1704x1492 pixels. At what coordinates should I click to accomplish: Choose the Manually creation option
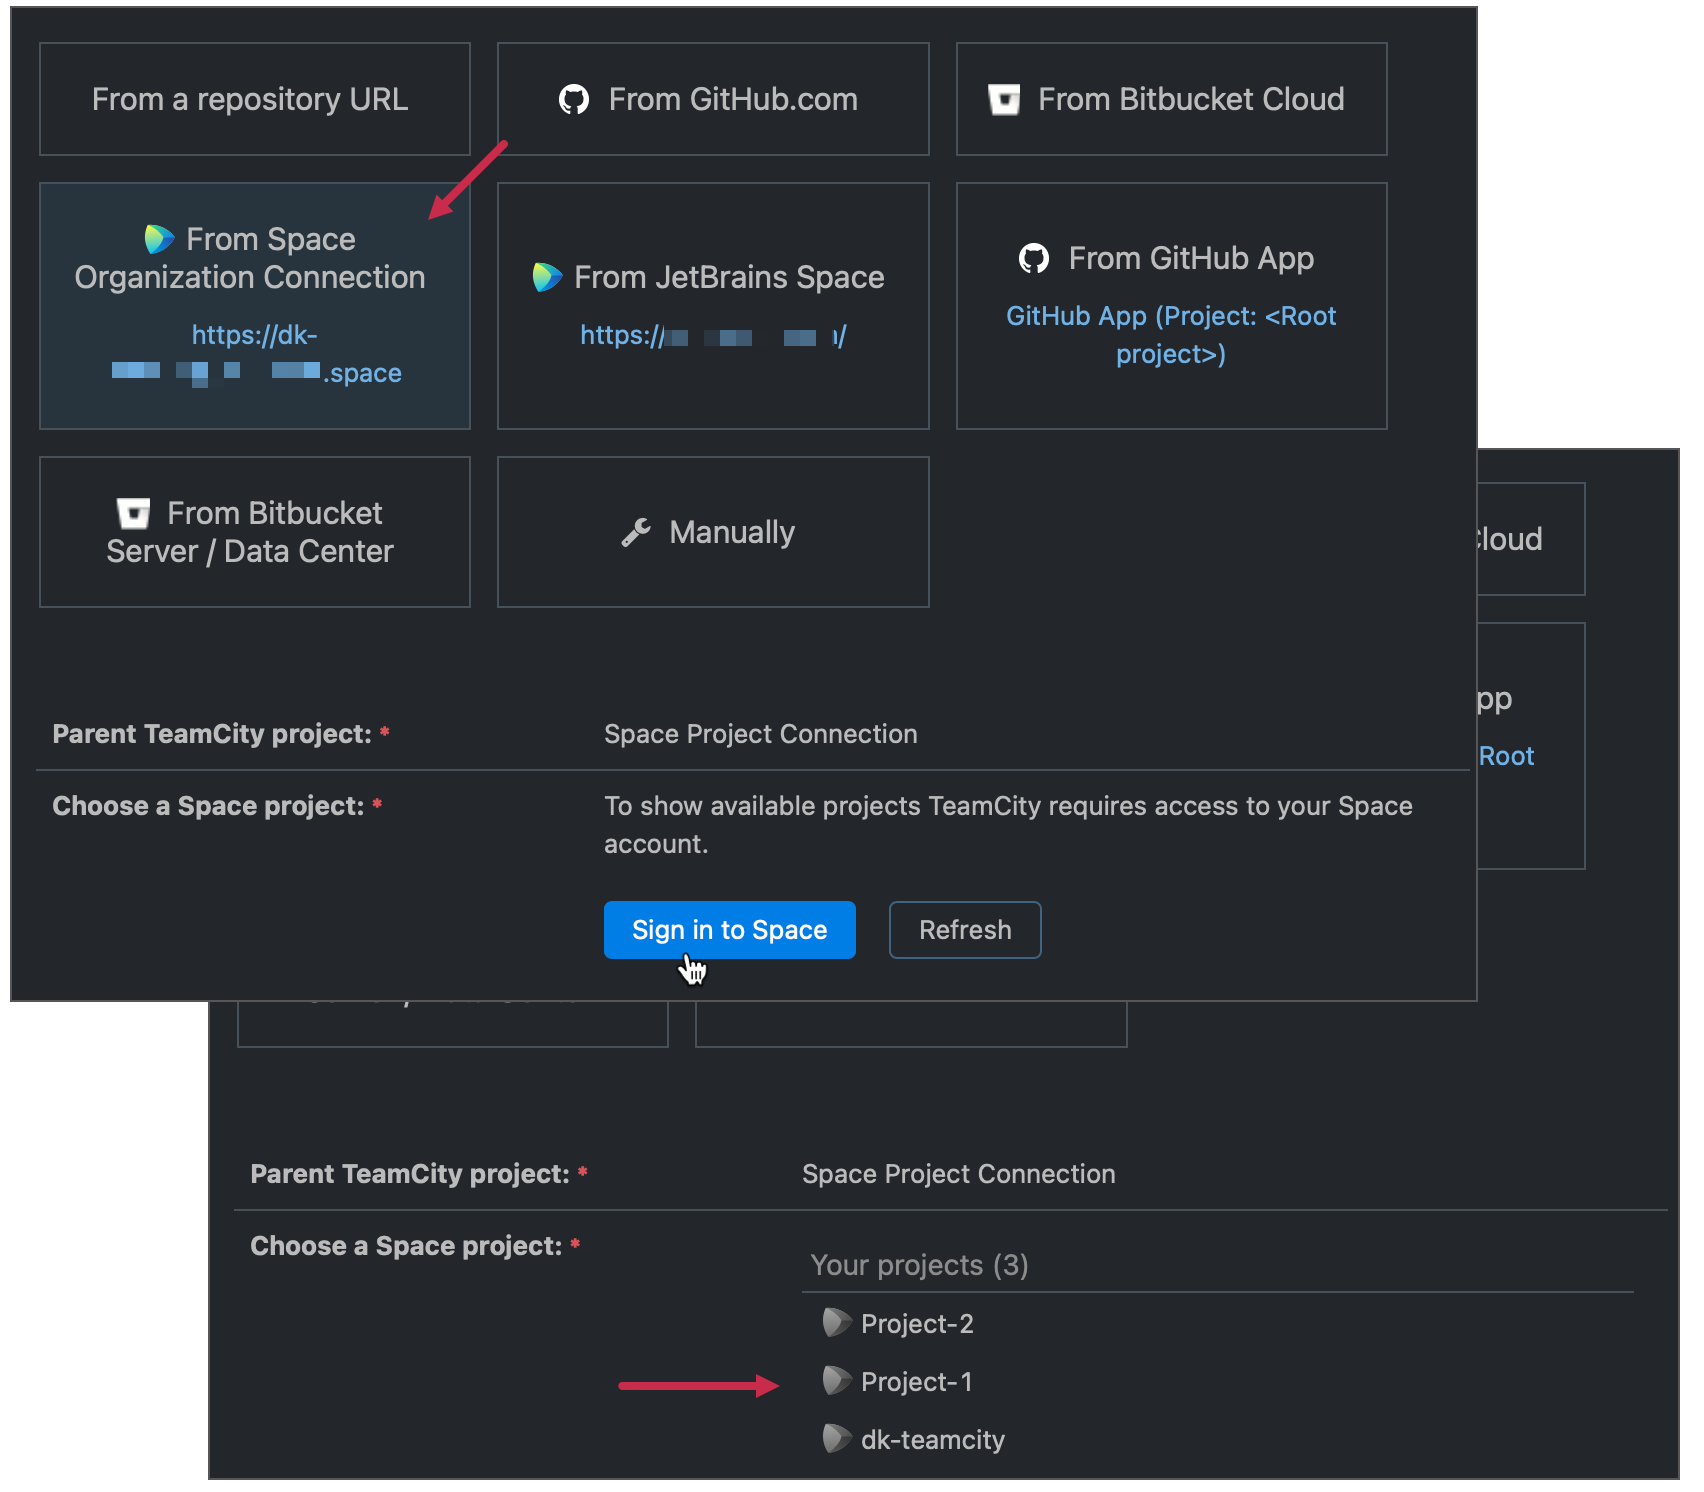click(x=712, y=532)
